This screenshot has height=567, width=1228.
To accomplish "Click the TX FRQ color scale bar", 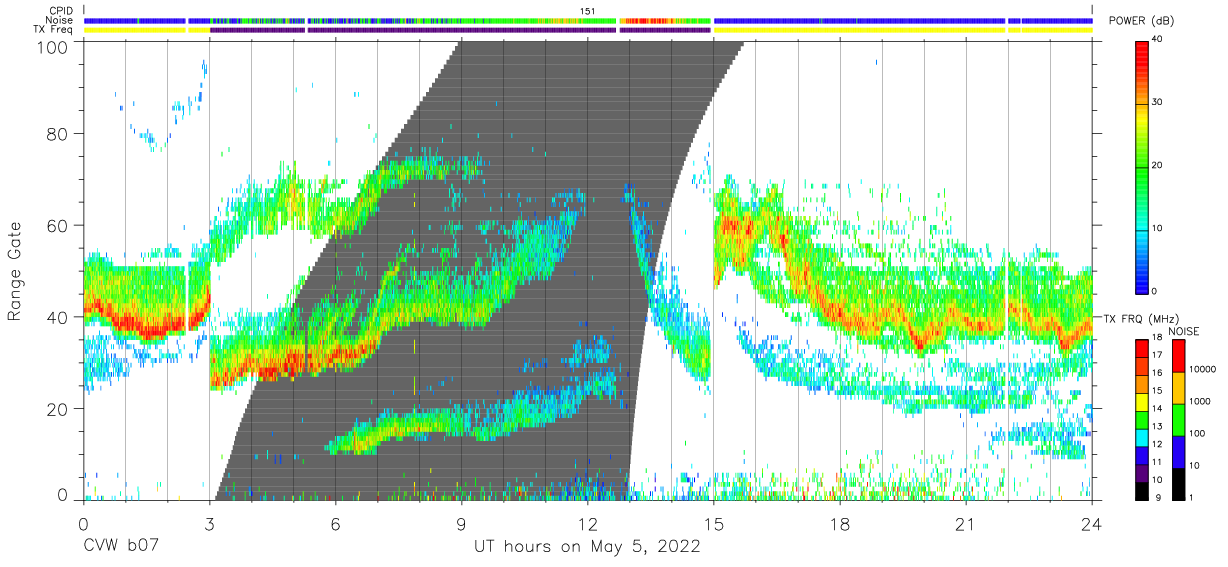I will tap(1142, 419).
